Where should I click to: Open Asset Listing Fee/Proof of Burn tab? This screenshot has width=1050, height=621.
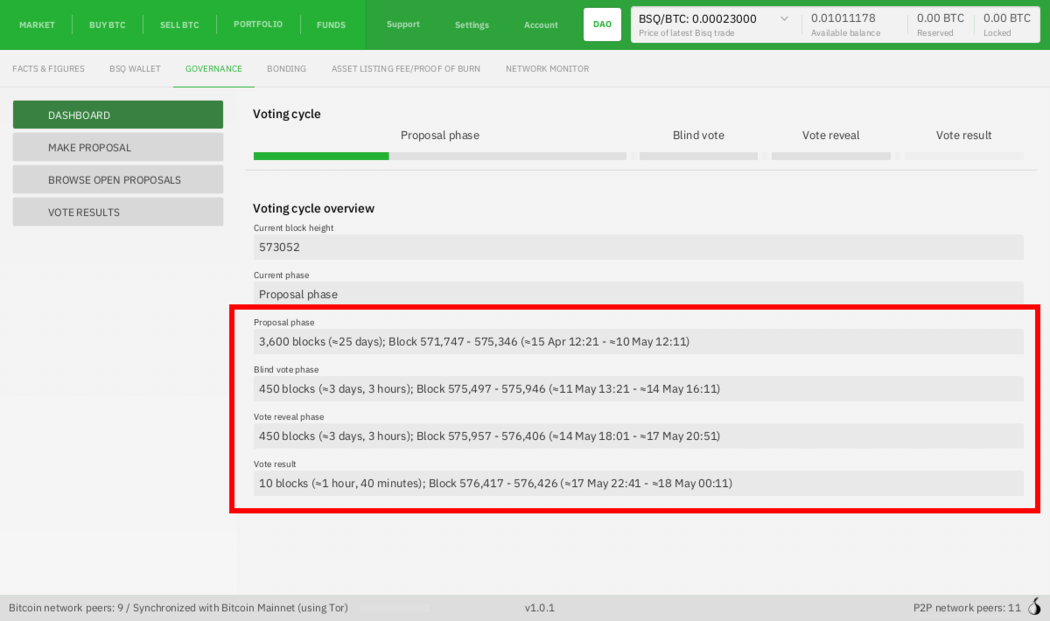pos(406,69)
